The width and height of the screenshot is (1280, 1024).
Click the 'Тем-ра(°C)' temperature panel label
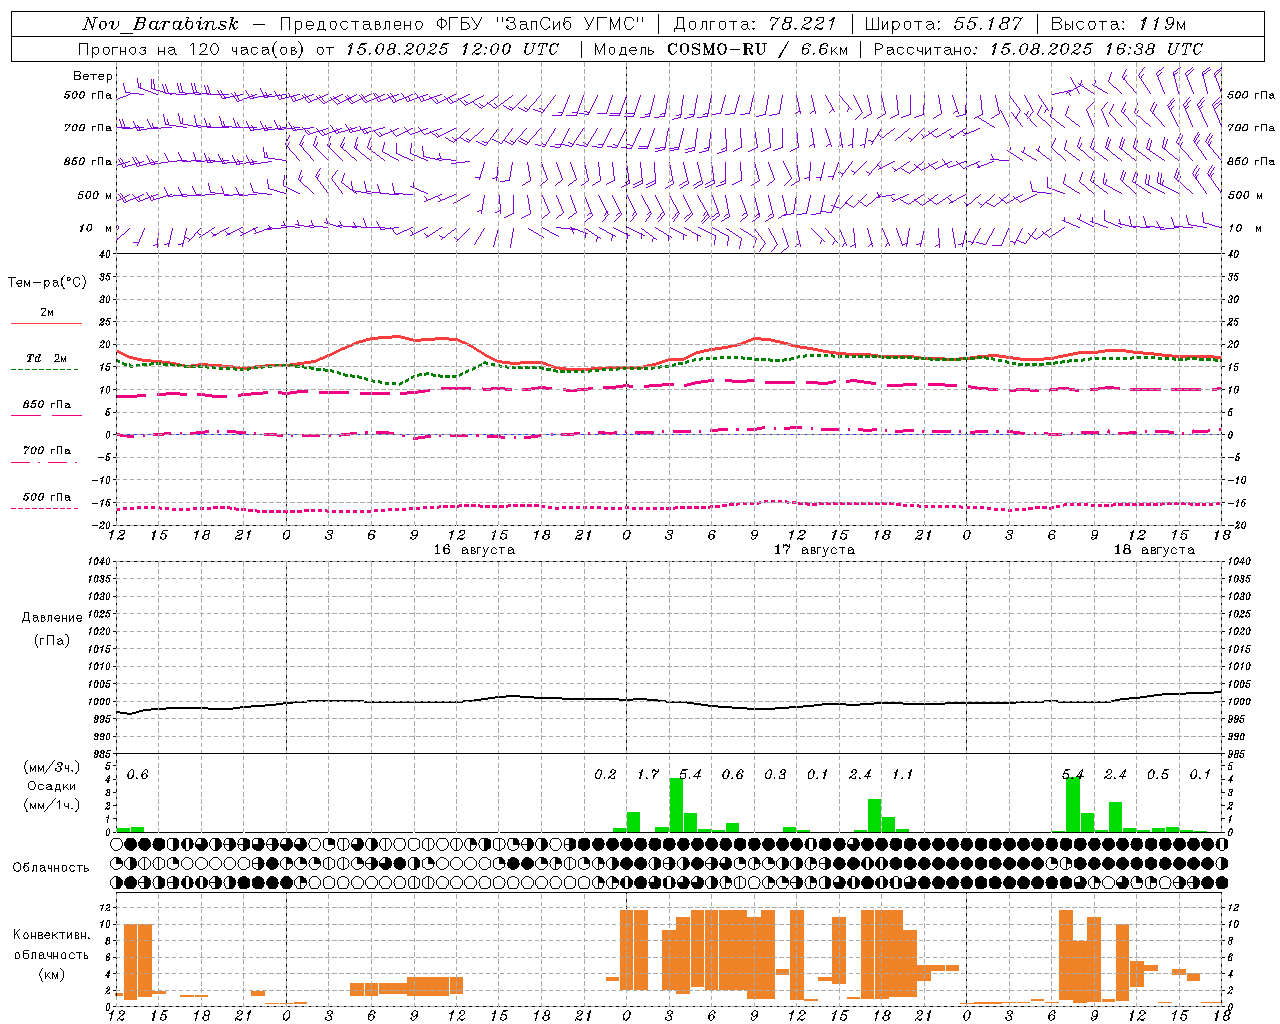(47, 283)
